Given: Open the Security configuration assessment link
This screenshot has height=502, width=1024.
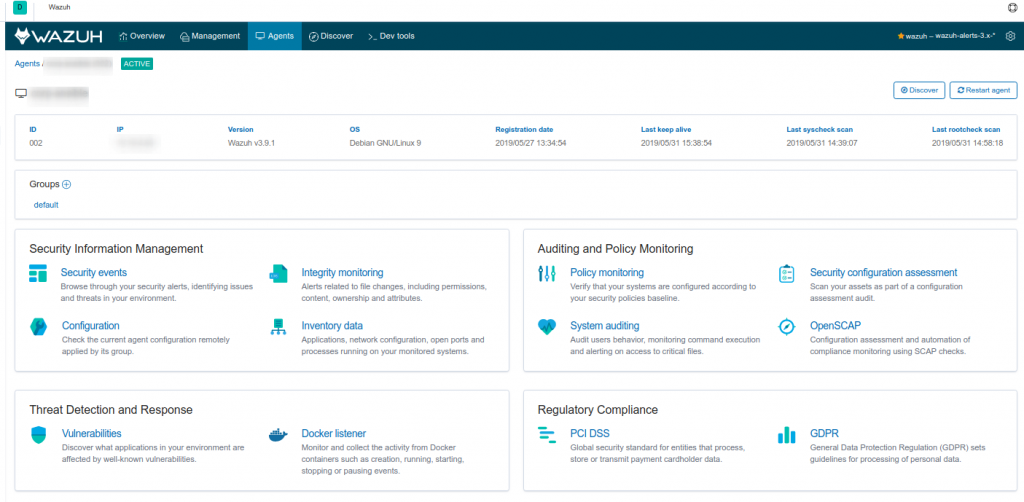Looking at the screenshot, I should (x=884, y=273).
